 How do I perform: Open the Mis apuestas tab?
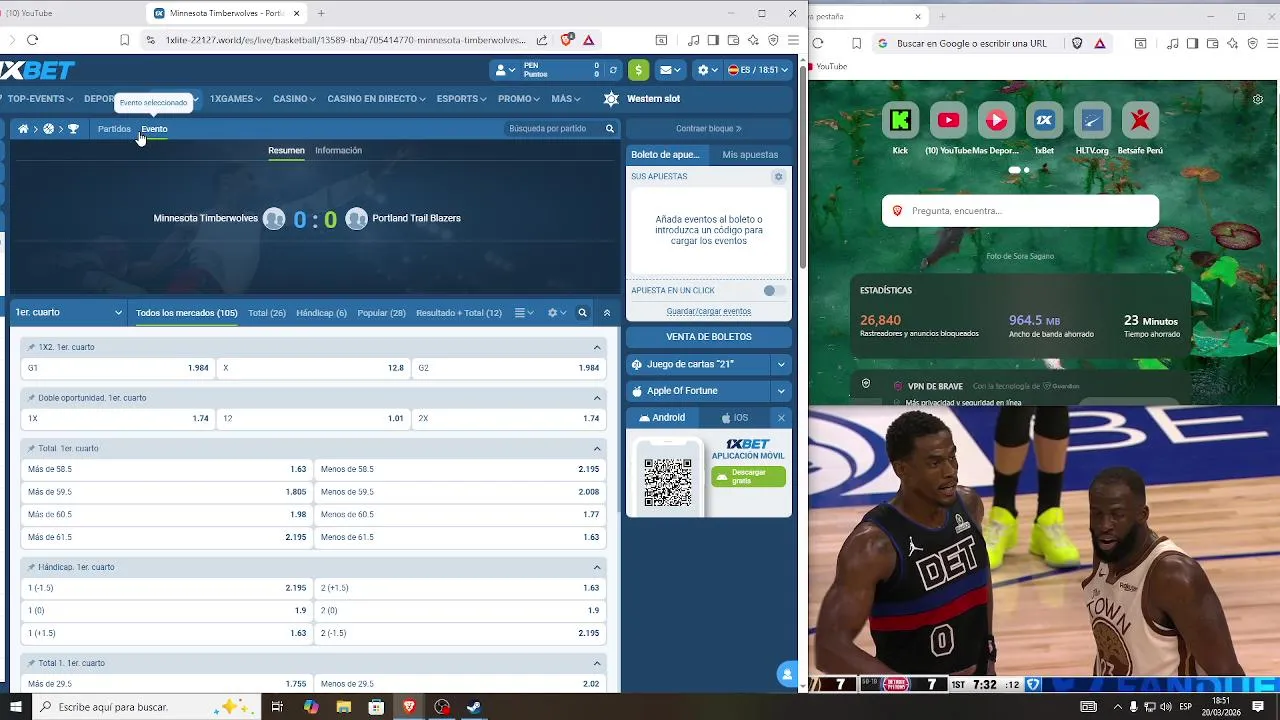pos(750,155)
